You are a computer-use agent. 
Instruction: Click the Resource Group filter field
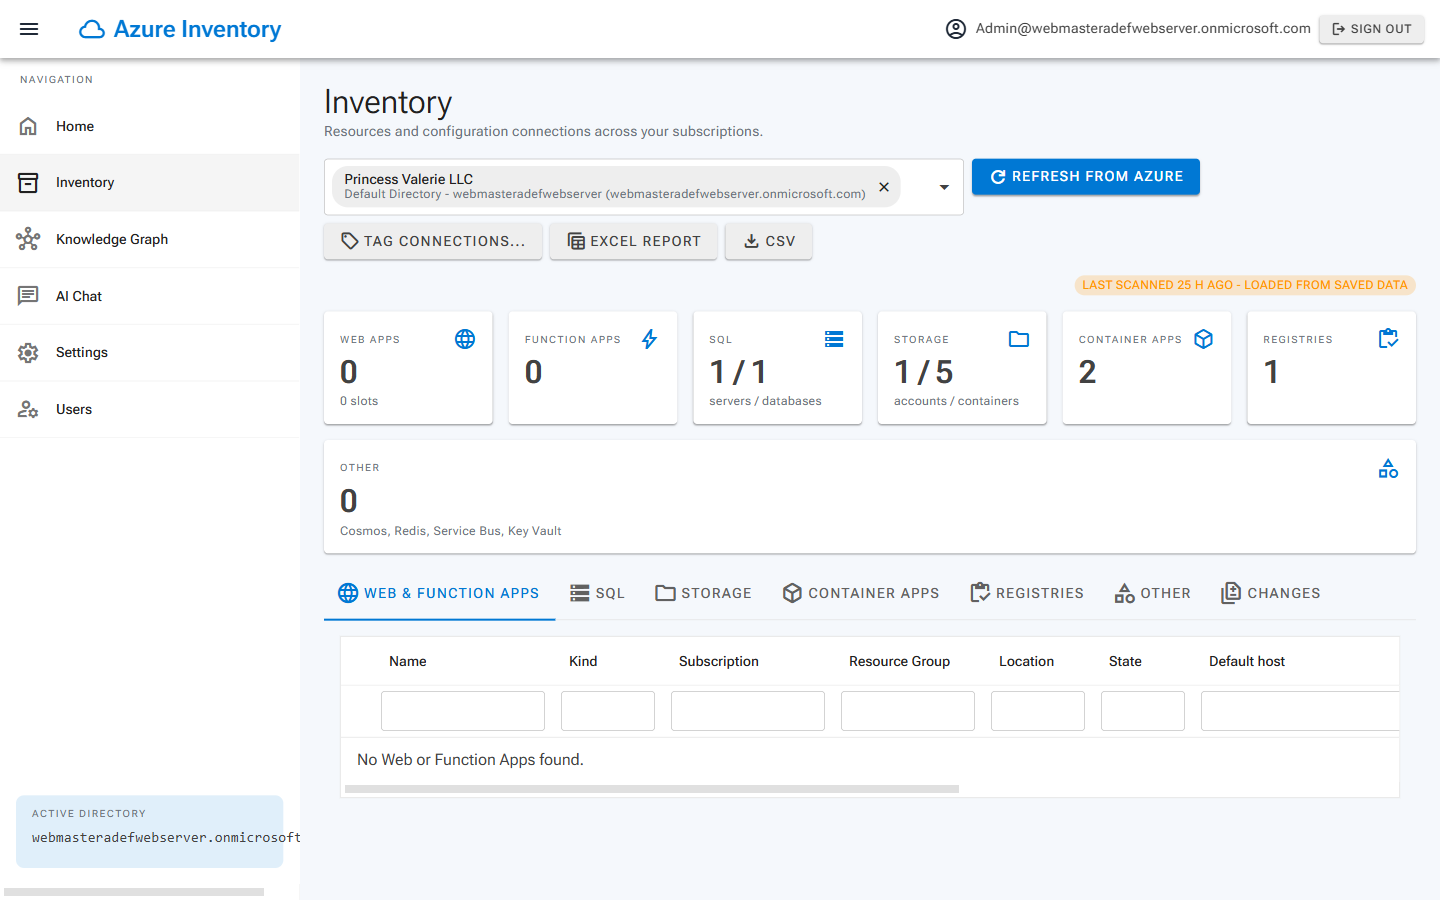click(x=908, y=711)
